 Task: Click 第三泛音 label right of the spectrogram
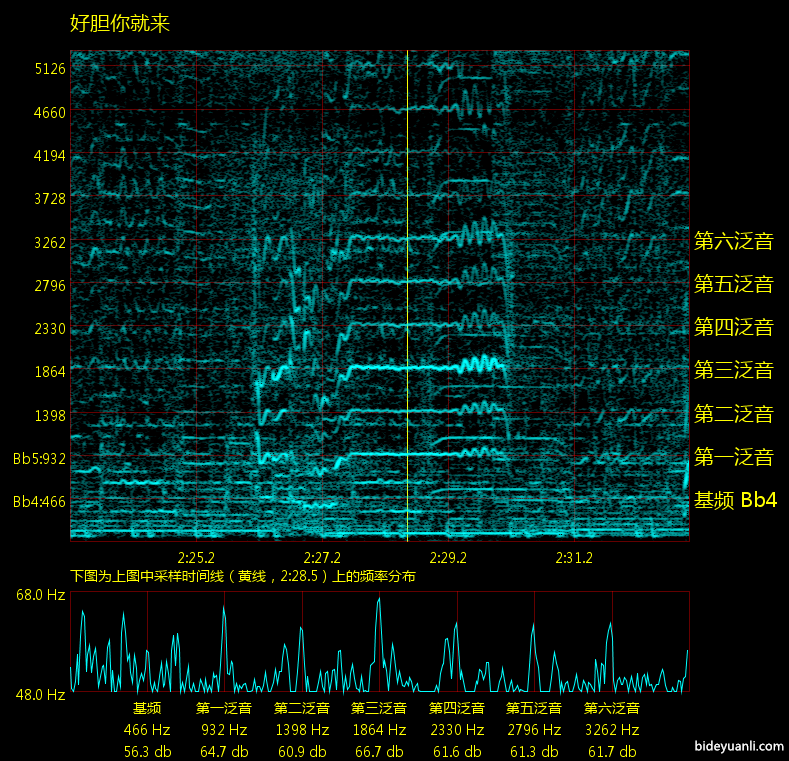733,370
